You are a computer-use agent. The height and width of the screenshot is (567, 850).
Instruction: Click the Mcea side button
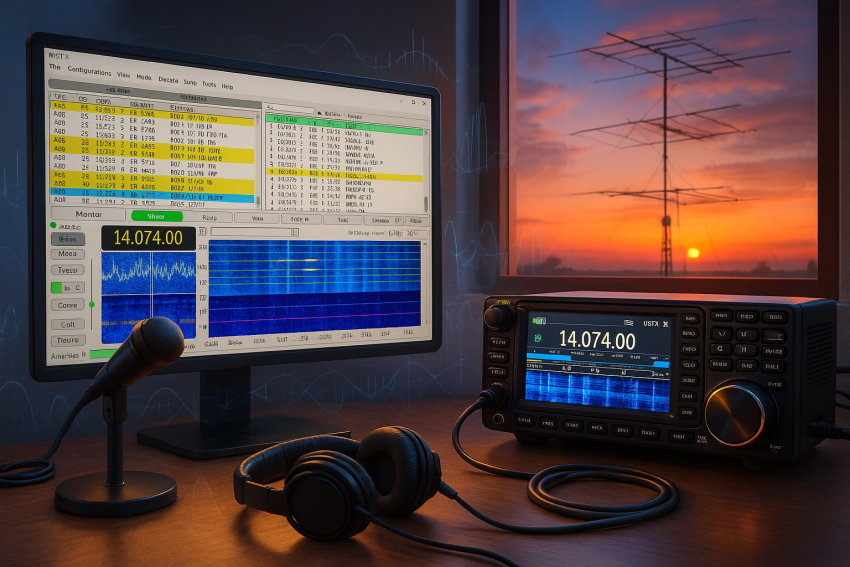(68, 254)
